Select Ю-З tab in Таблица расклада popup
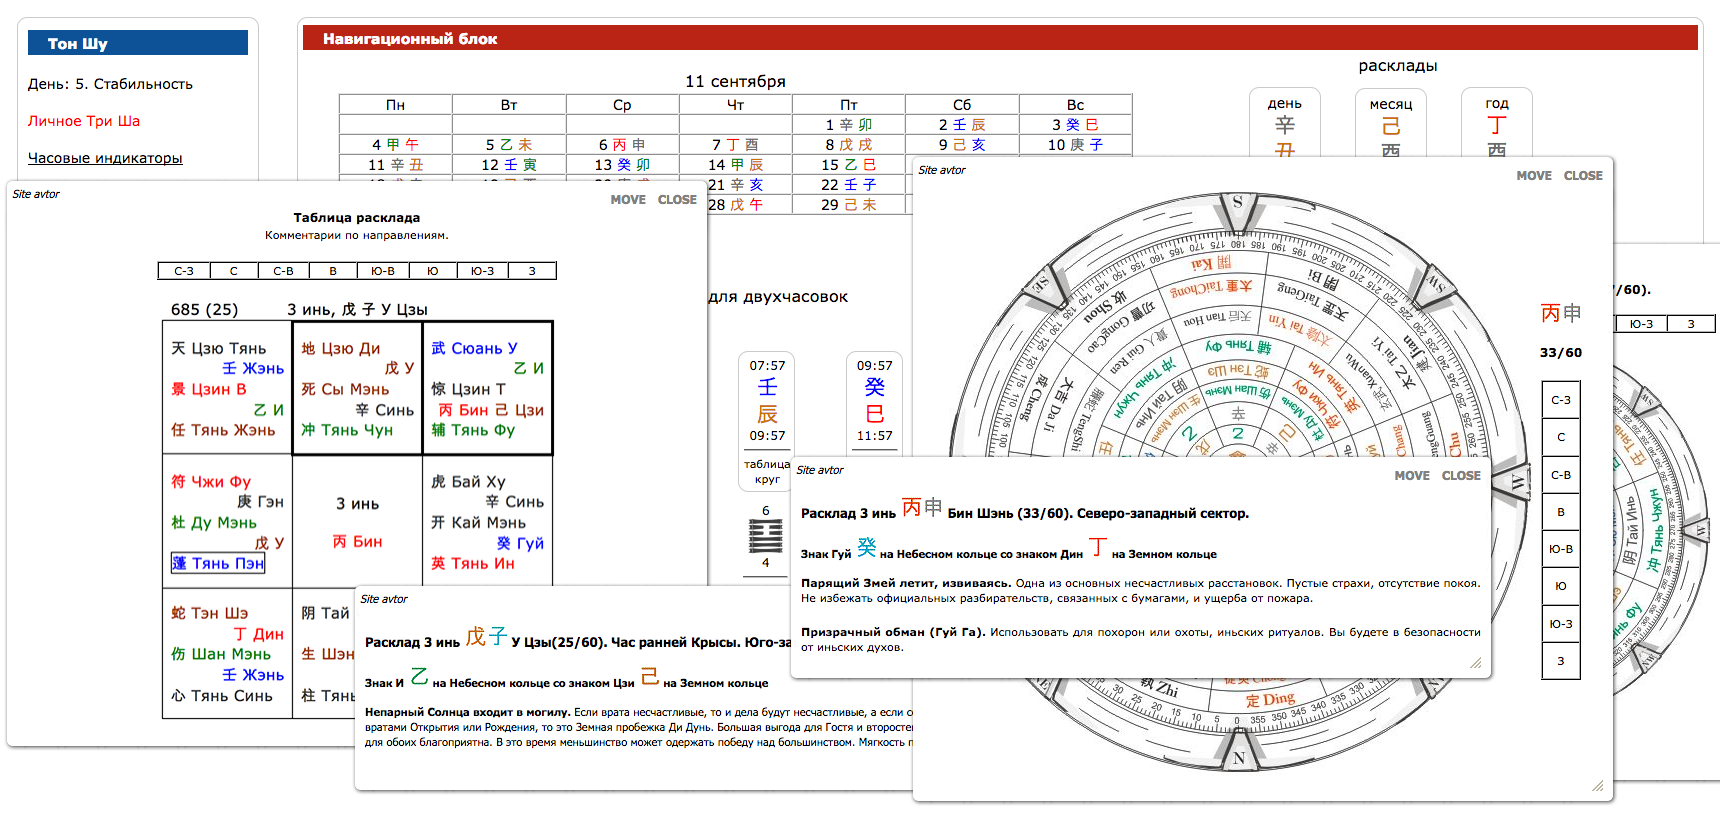Image resolution: width=1720 pixels, height=813 pixels. 483,271
